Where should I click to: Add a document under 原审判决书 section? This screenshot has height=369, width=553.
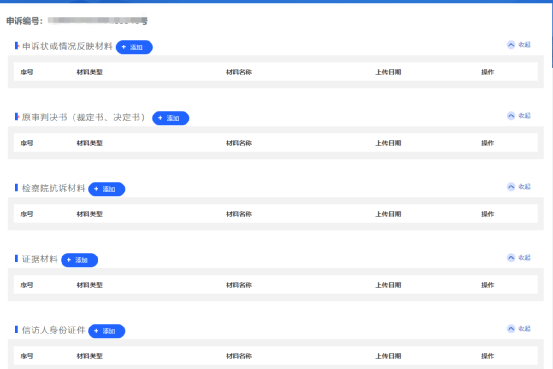tap(170, 118)
